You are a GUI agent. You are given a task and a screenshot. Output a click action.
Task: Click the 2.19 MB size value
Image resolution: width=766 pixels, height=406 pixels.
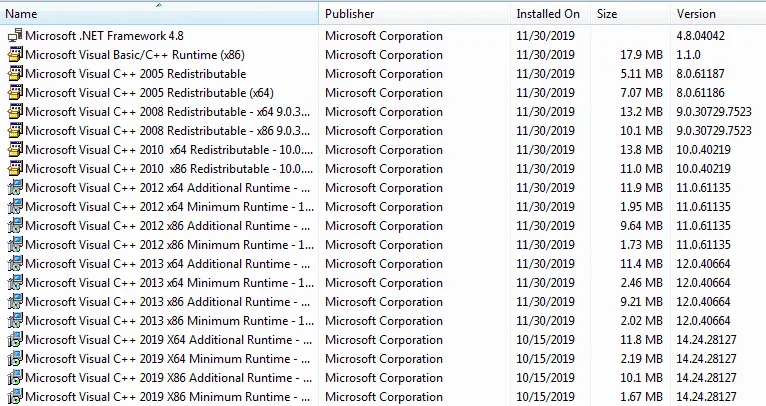[641, 359]
